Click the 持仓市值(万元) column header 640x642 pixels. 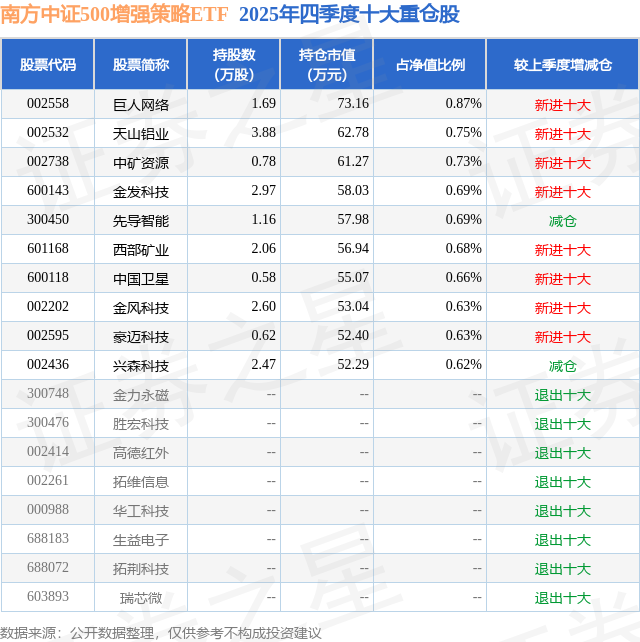pyautogui.click(x=327, y=65)
